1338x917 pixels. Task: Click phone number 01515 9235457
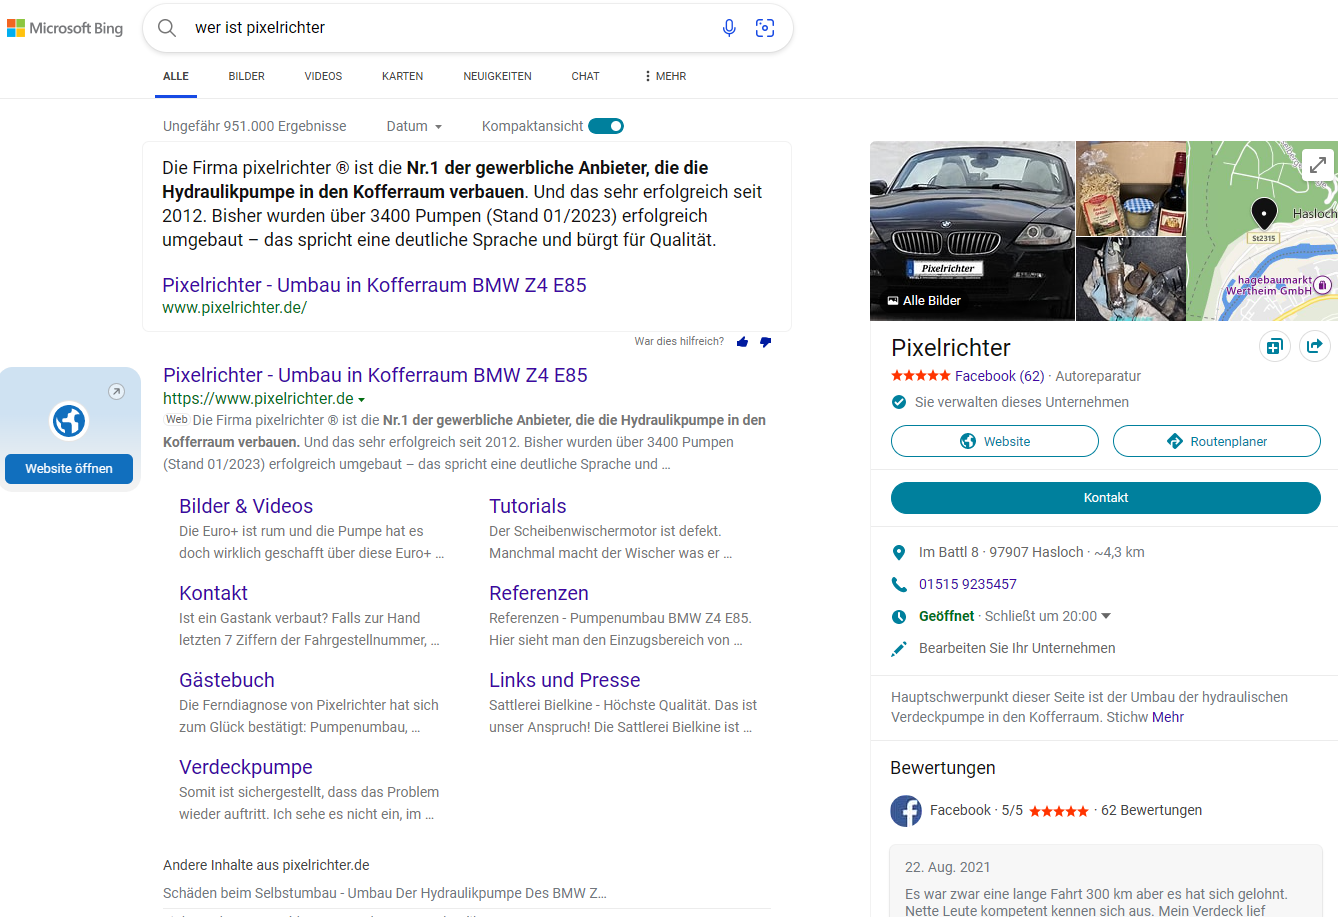tap(968, 584)
